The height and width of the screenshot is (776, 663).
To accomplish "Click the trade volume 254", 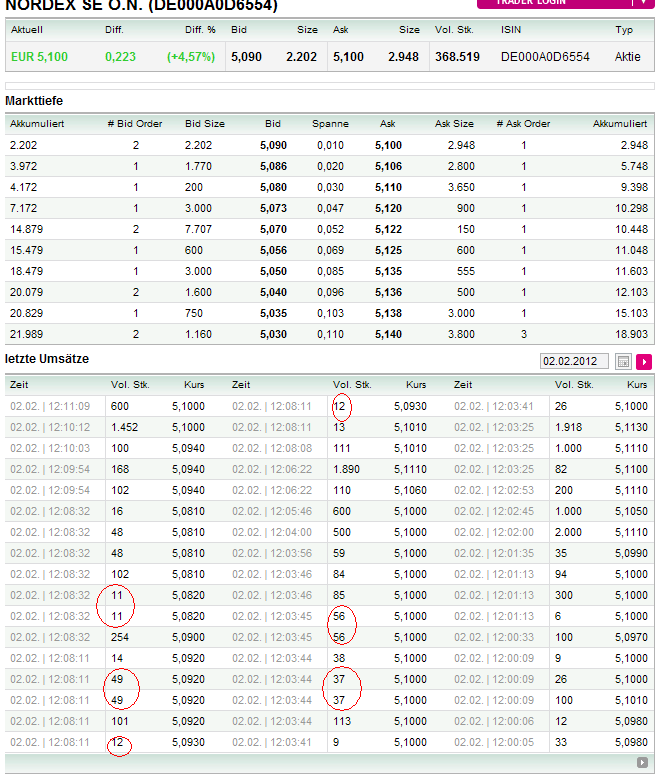I will pyautogui.click(x=120, y=637).
